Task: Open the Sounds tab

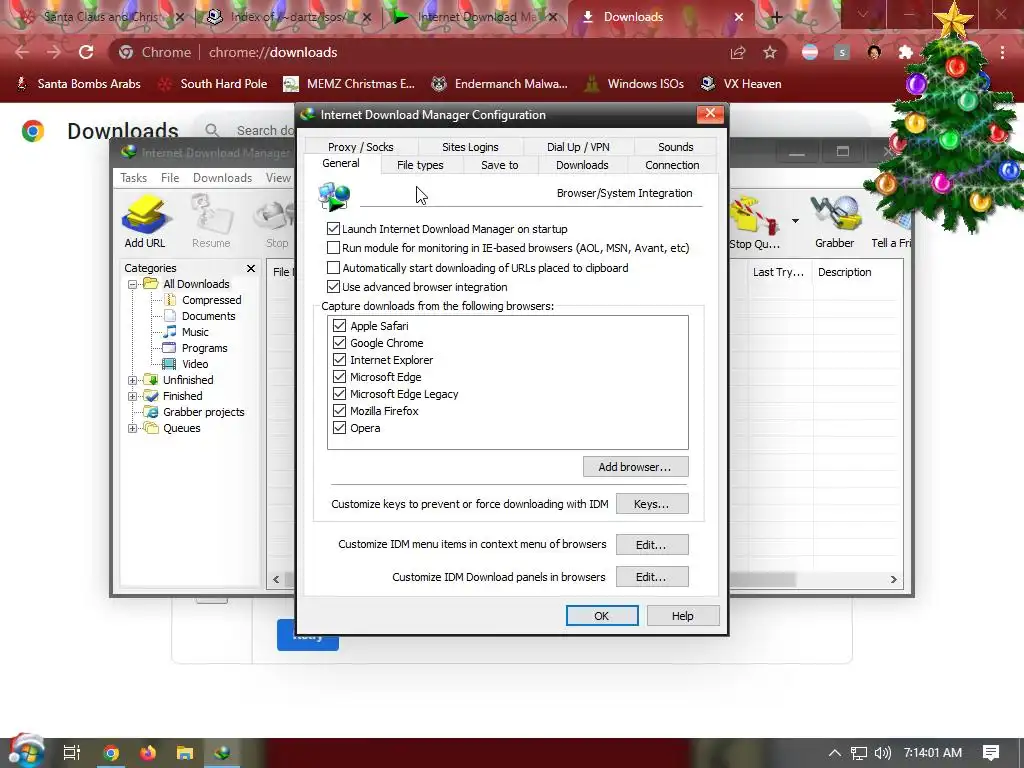Action: pyautogui.click(x=675, y=147)
